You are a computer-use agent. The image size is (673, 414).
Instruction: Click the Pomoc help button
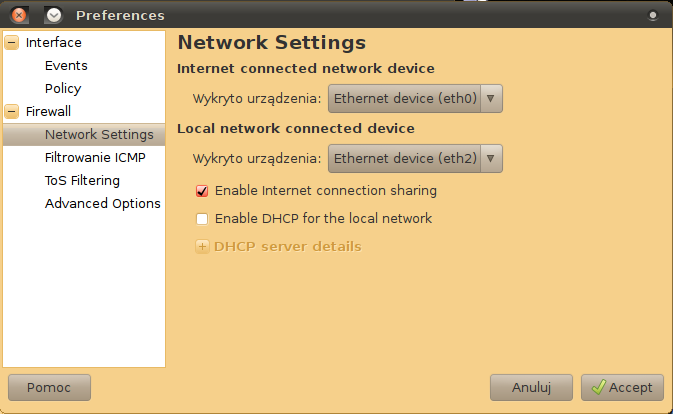pyautogui.click(x=49, y=387)
